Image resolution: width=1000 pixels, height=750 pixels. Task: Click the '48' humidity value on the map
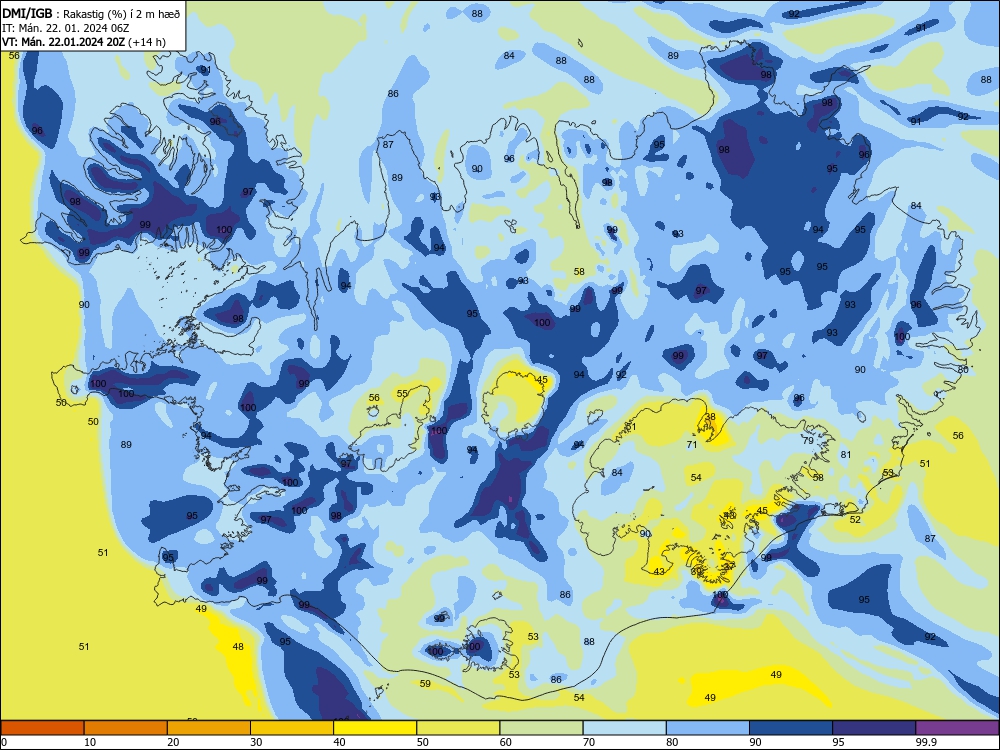click(x=238, y=647)
